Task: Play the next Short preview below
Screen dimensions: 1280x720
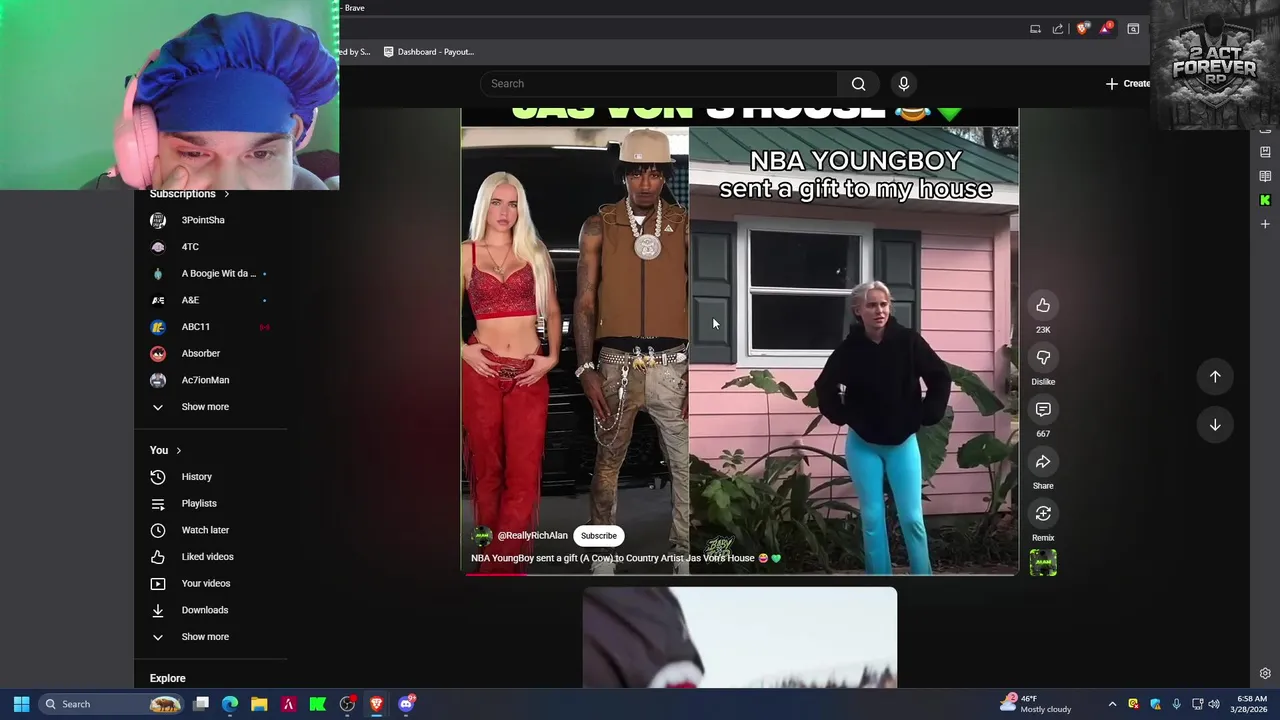Action: pyautogui.click(x=740, y=638)
